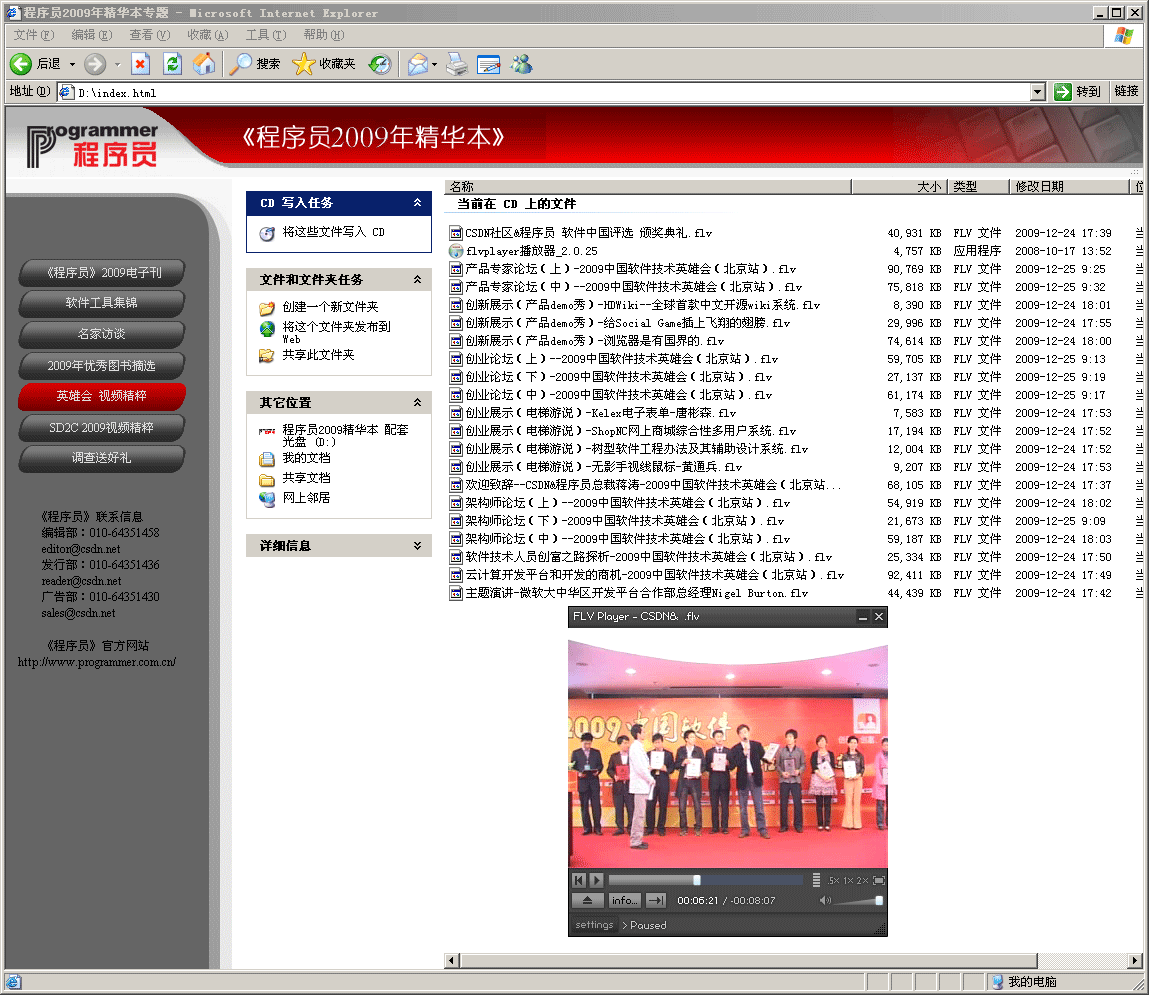Expand the 详细信息 panel

coord(417,546)
